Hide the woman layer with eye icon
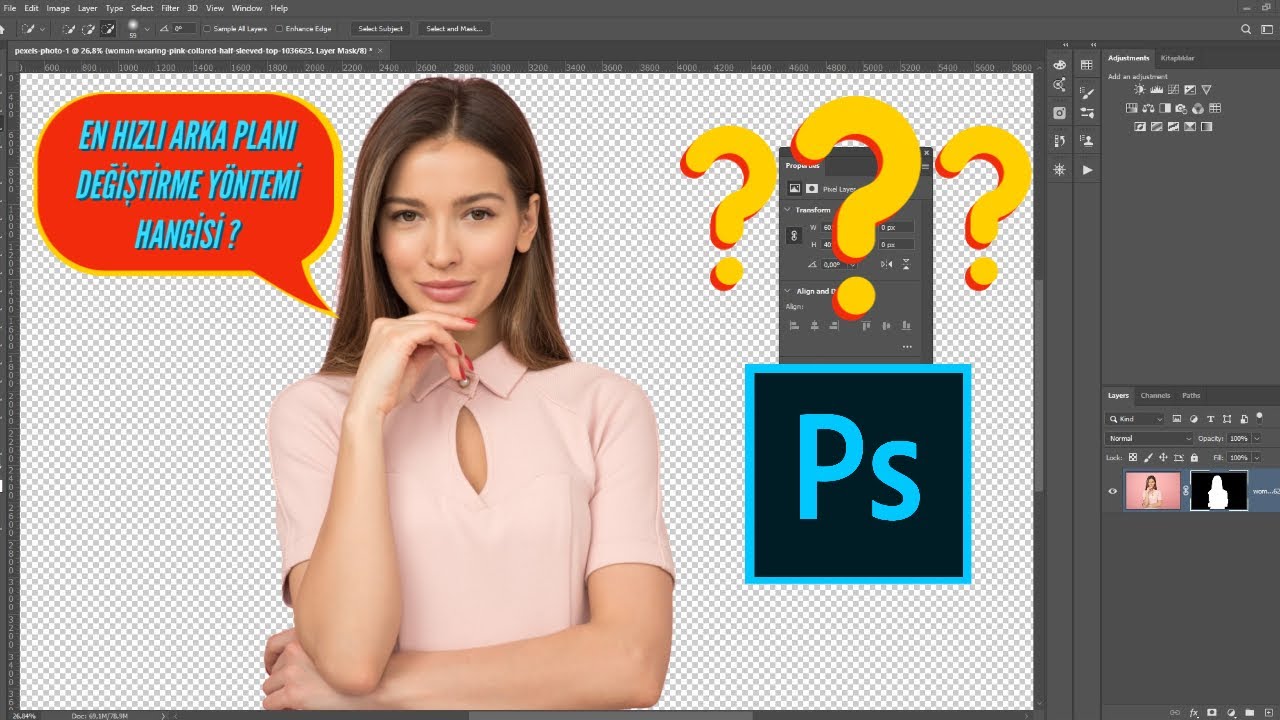This screenshot has height=720, width=1280. (x=1112, y=491)
